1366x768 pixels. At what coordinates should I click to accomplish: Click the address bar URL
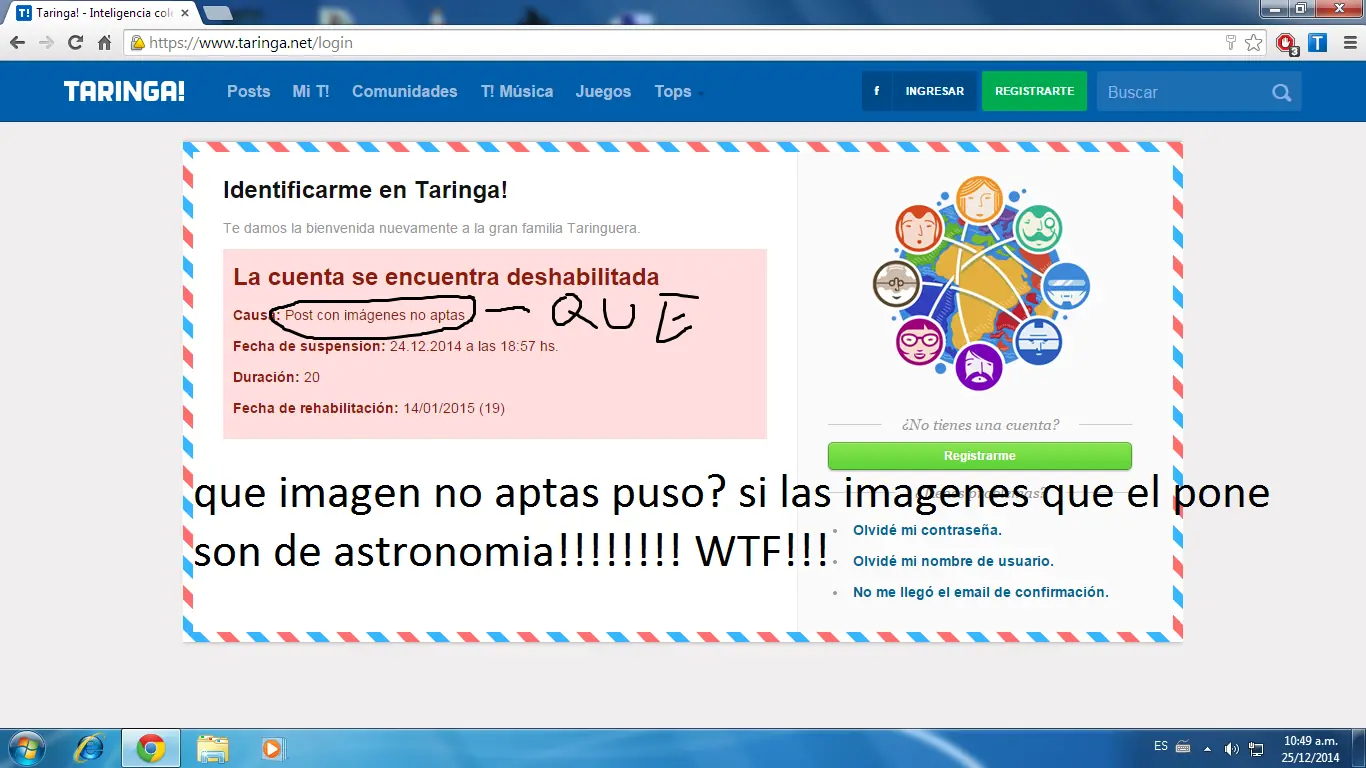click(x=251, y=43)
